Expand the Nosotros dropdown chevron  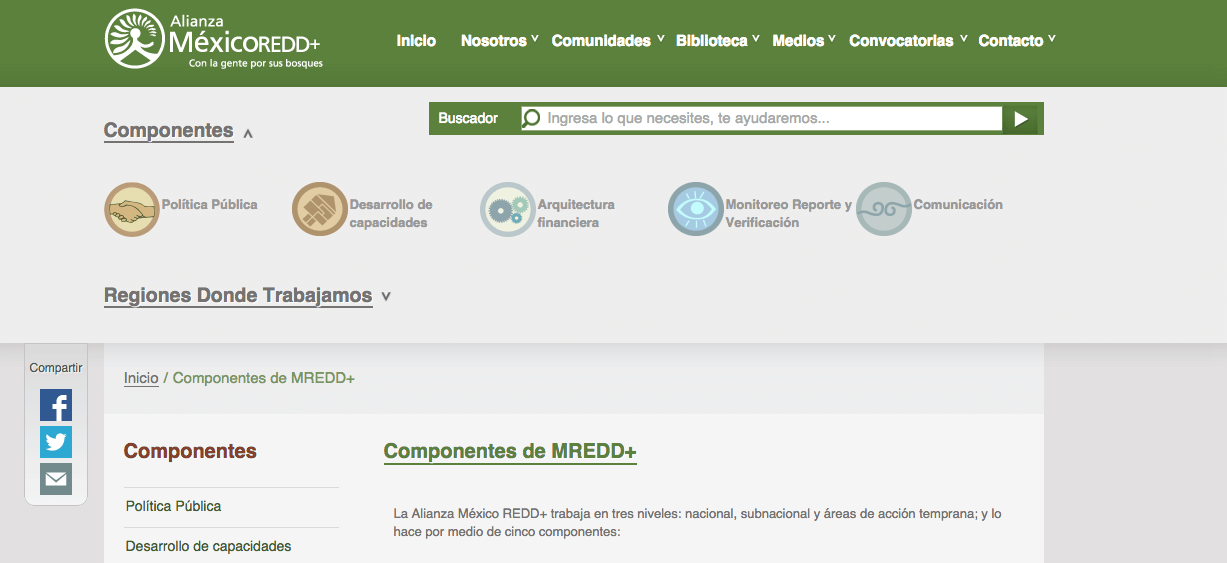click(535, 40)
